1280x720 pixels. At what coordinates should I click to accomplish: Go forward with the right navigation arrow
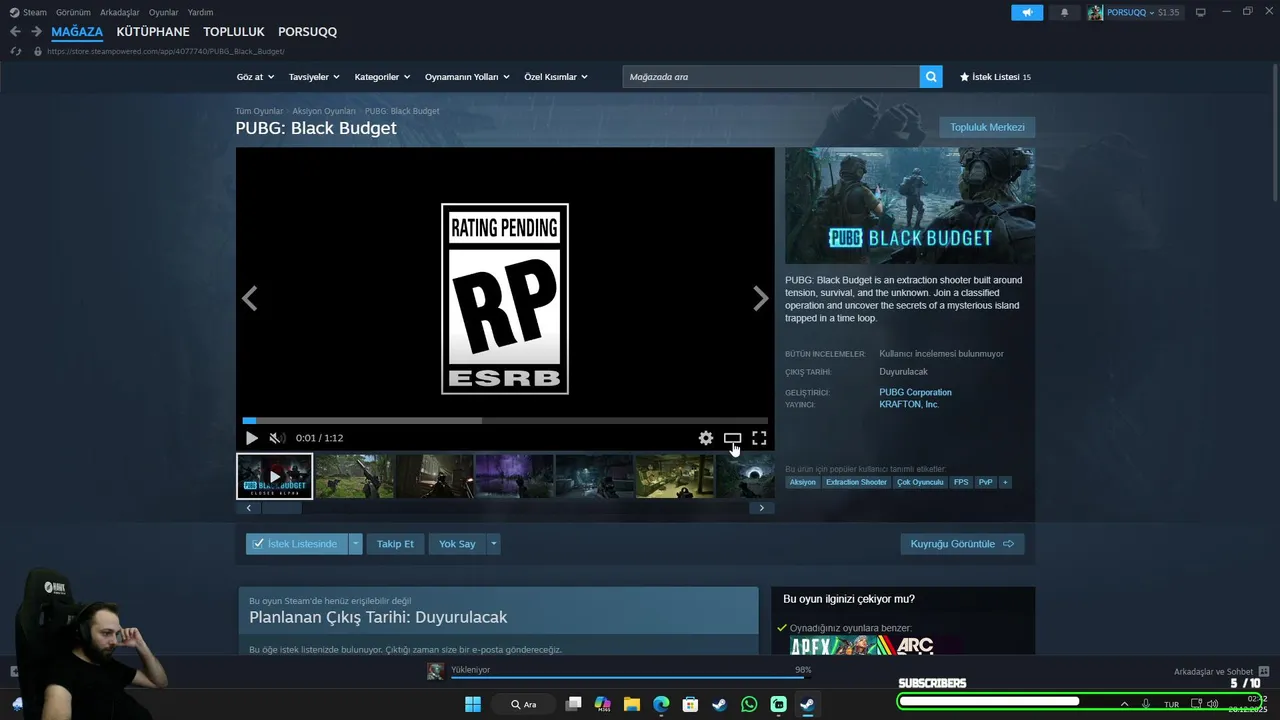(x=36, y=32)
